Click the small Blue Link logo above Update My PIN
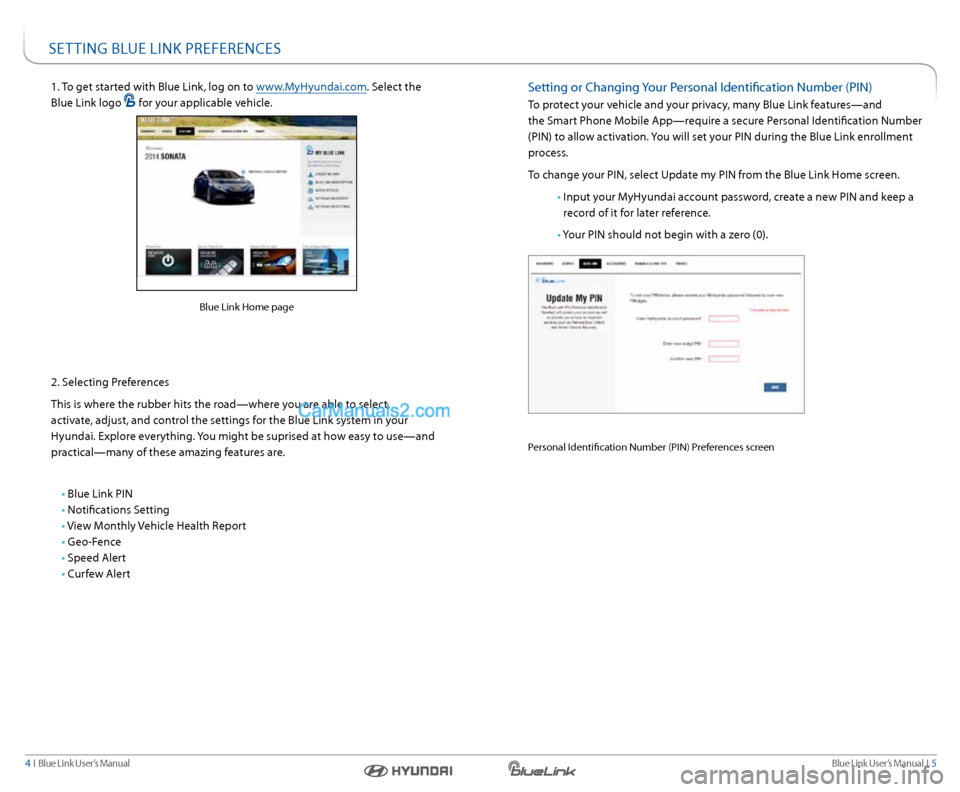 pos(551,280)
